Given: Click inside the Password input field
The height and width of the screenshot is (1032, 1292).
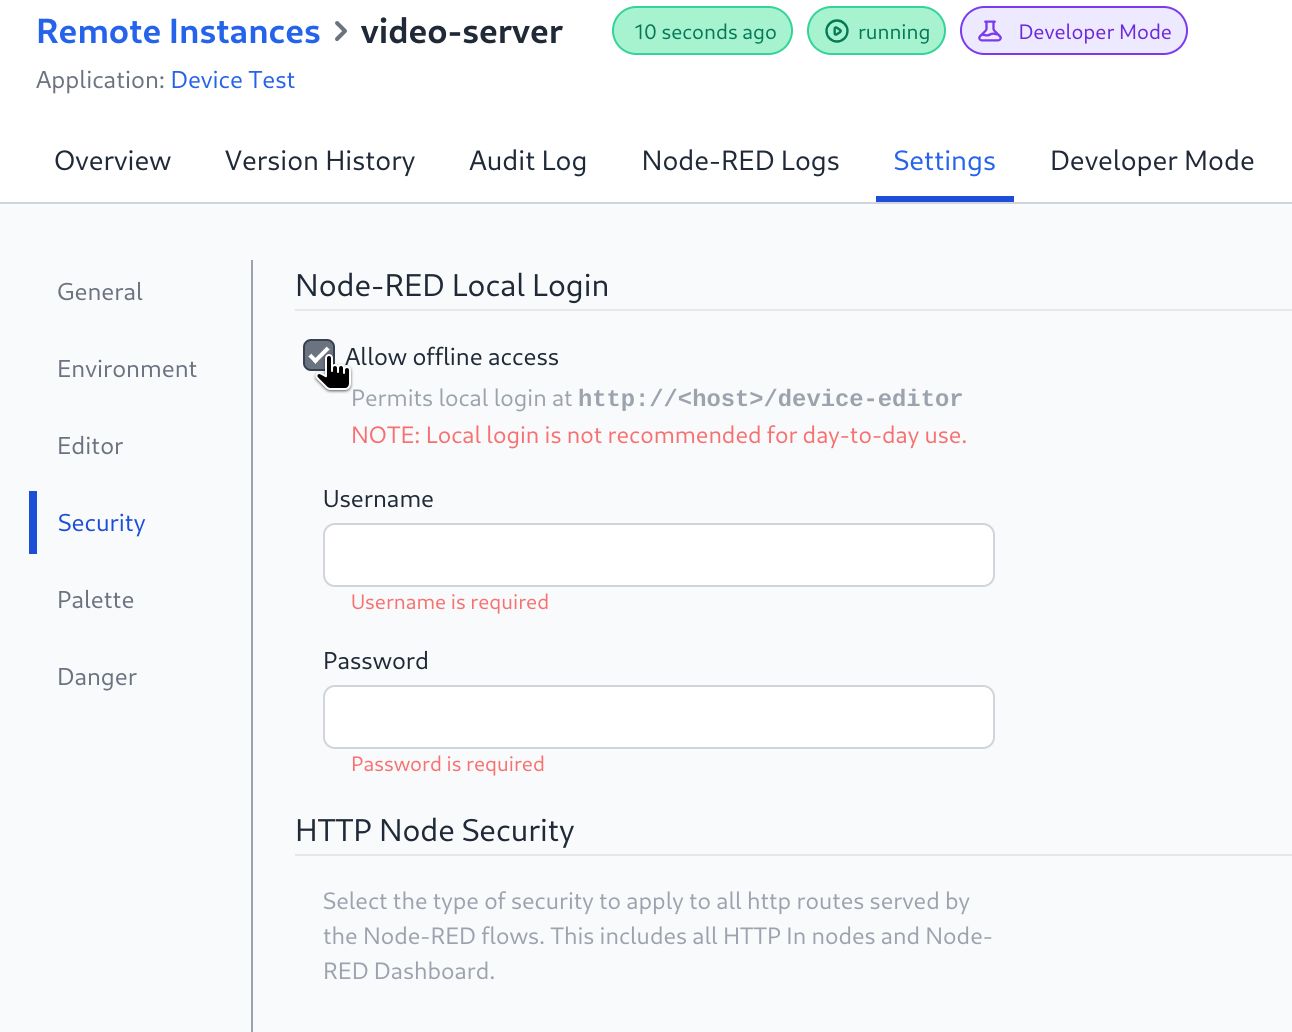Looking at the screenshot, I should (658, 716).
